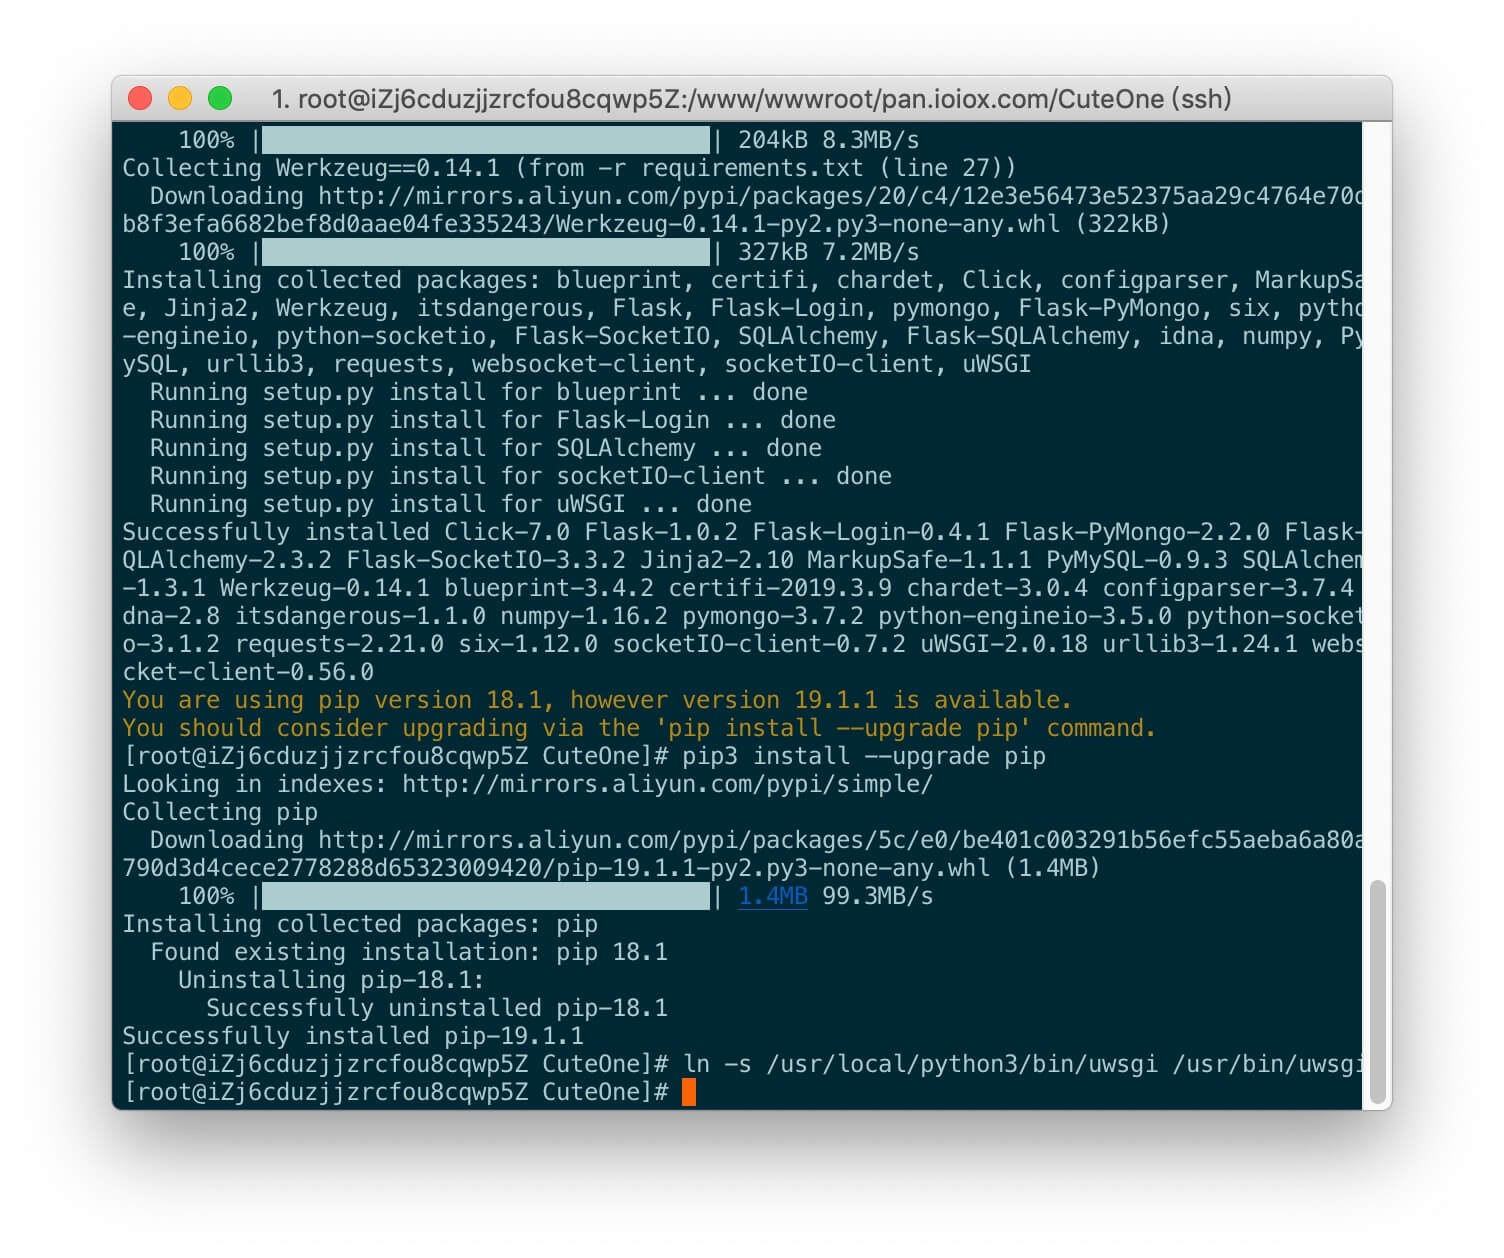1504x1258 pixels.
Task: Click the 'Collecting Werkzeug==0.14.1' line
Action: coord(569,168)
